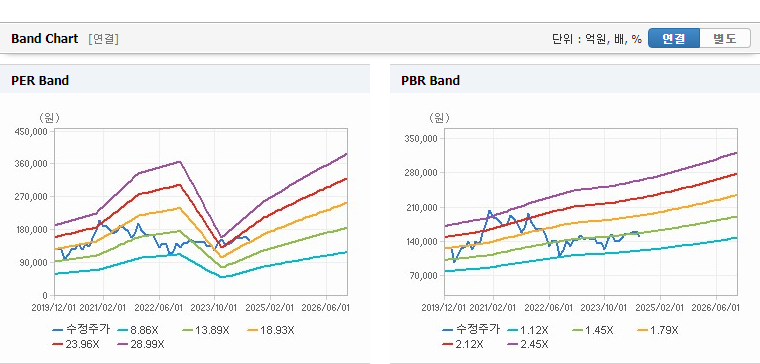Click the PBR Band panel title
This screenshot has height=364, width=760.
point(430,80)
